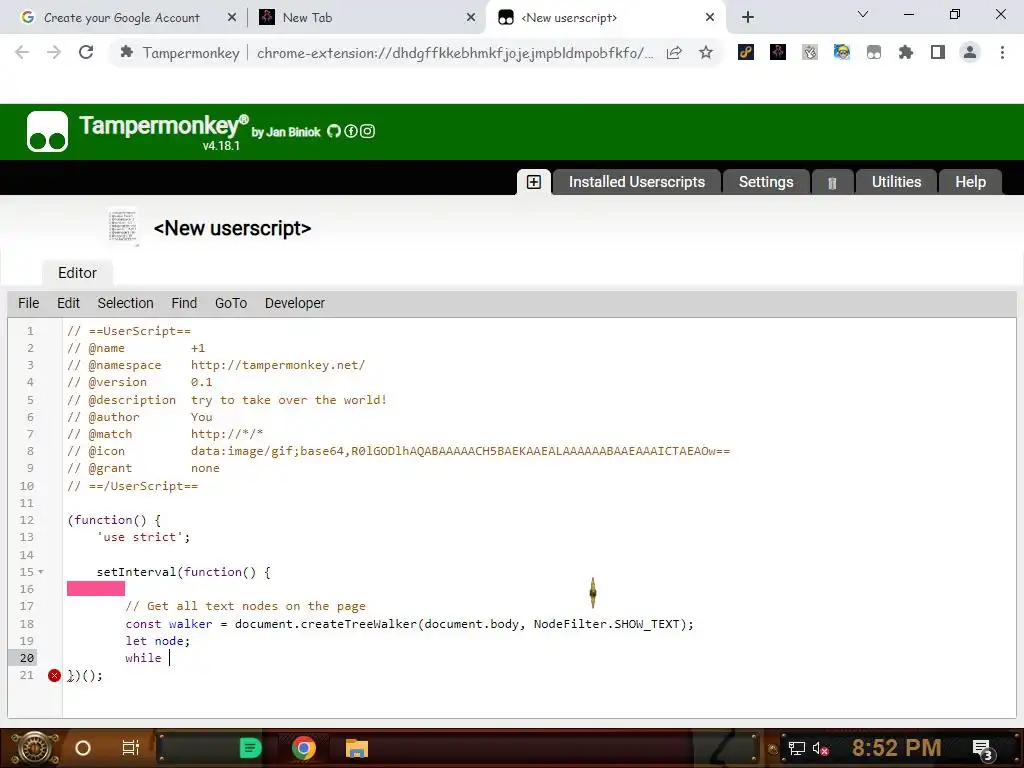Open the Facebook icon in Tampermonkey header
The height and width of the screenshot is (768, 1024).
click(x=351, y=131)
